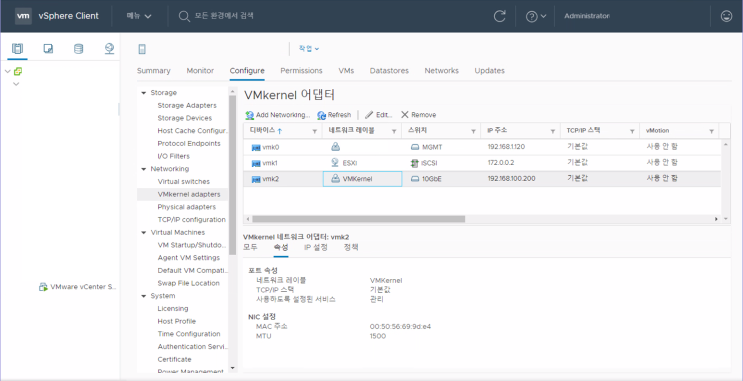Open Swap File Location settings
743x381 pixels.
(x=189, y=283)
